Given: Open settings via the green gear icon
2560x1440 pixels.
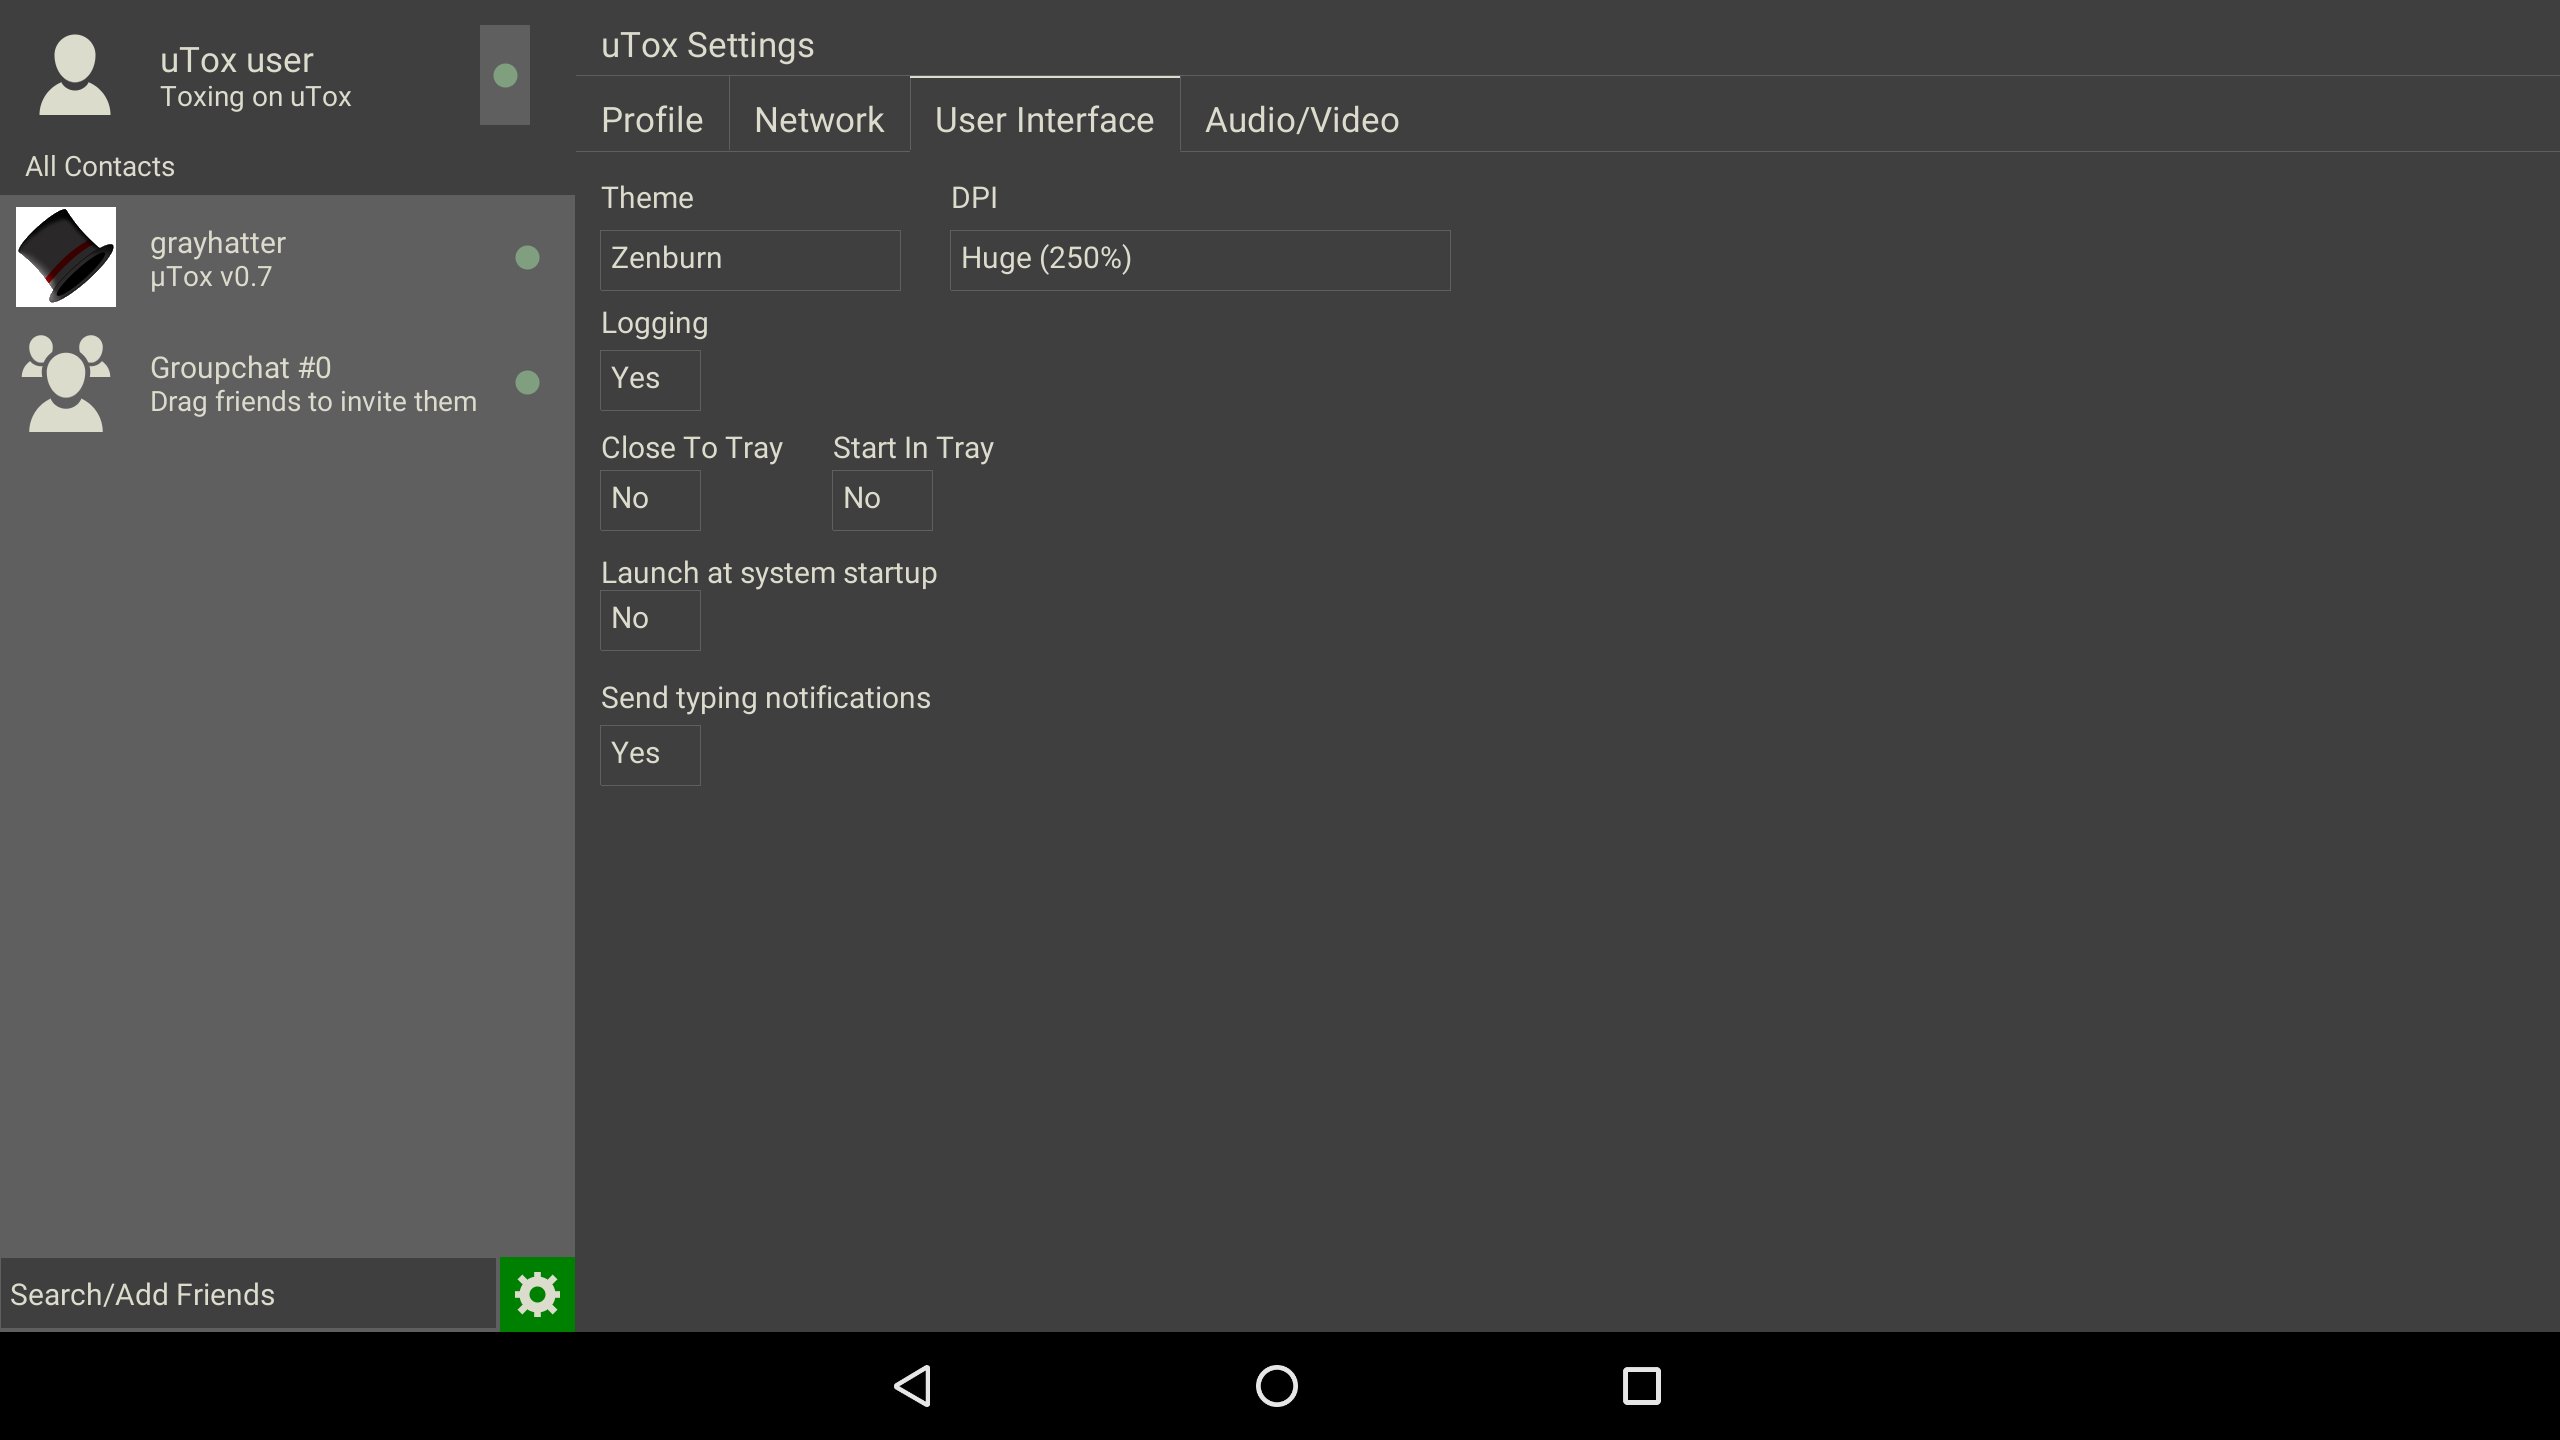Looking at the screenshot, I should point(537,1293).
